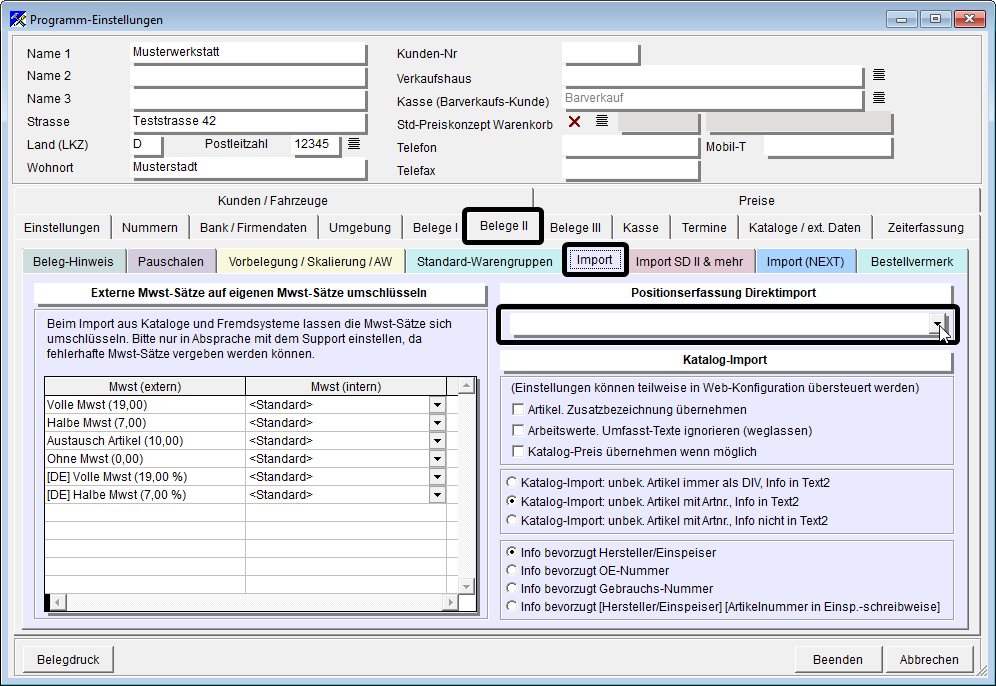The image size is (996, 686).
Task: Open the Umgebung tab
Action: point(360,227)
